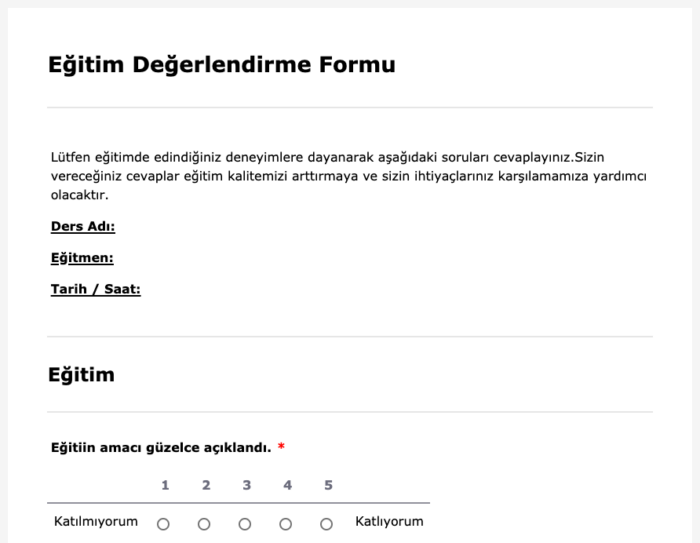The width and height of the screenshot is (700, 543).
Task: Click column header number 2
Action: (x=206, y=486)
